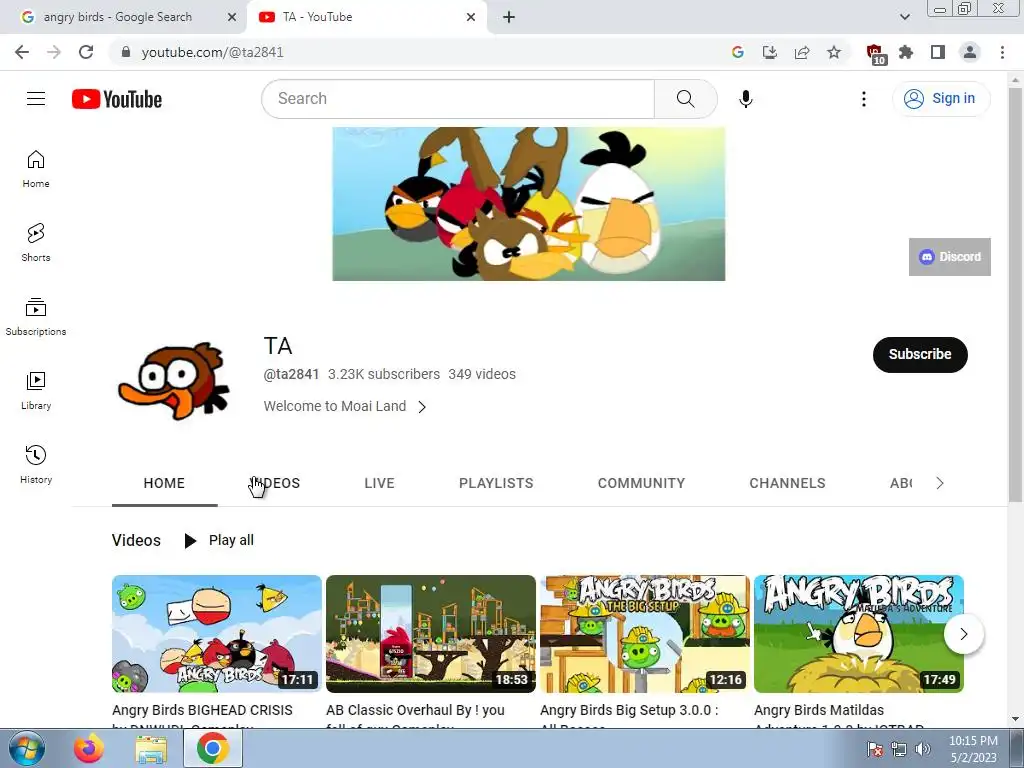Open Angry Birds Matildas video title
This screenshot has height=768, width=1024.
point(839,715)
